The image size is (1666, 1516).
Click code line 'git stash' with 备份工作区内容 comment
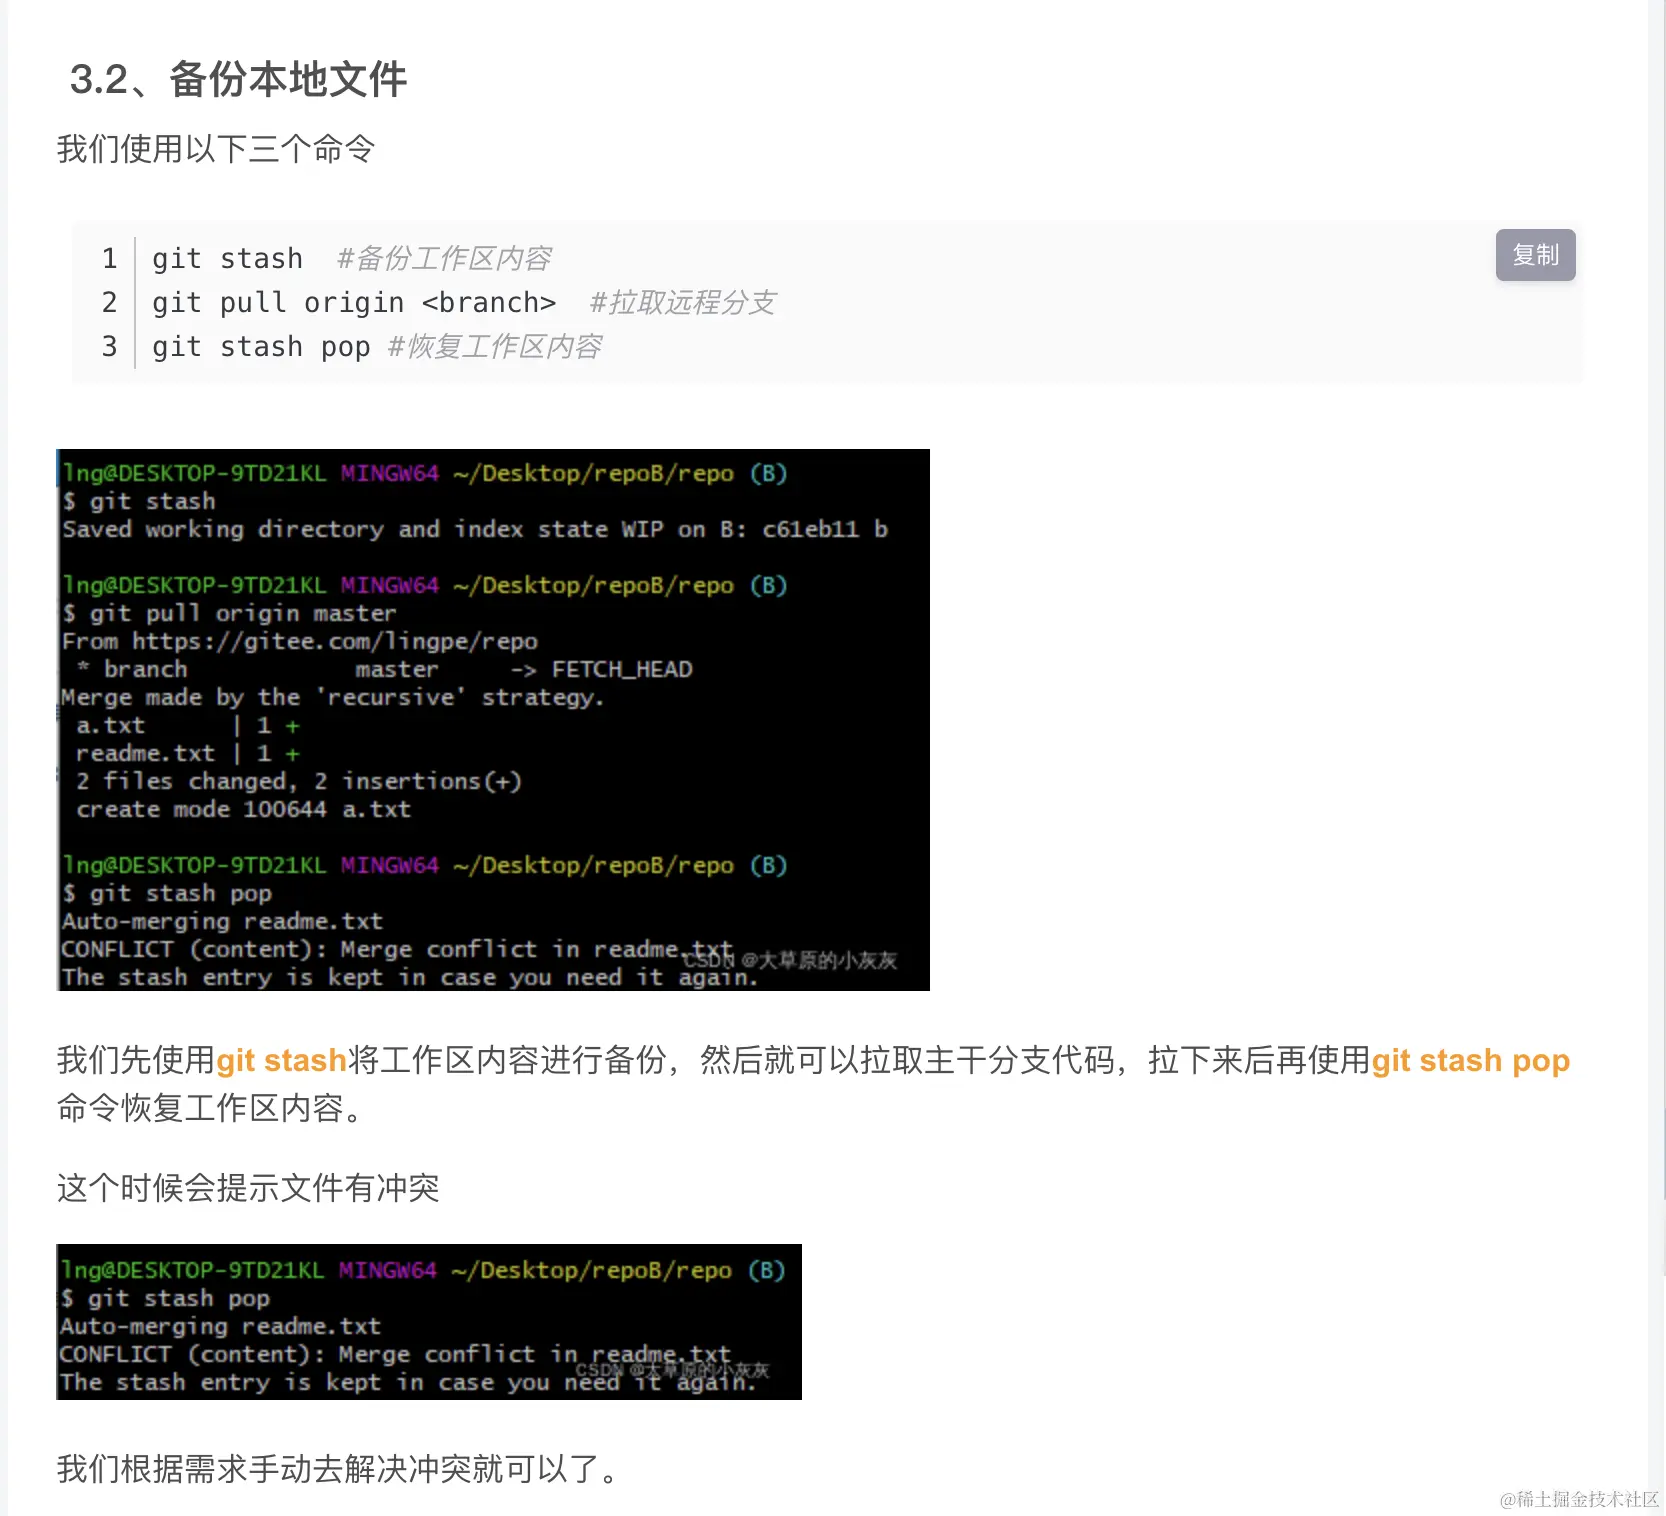352,259
